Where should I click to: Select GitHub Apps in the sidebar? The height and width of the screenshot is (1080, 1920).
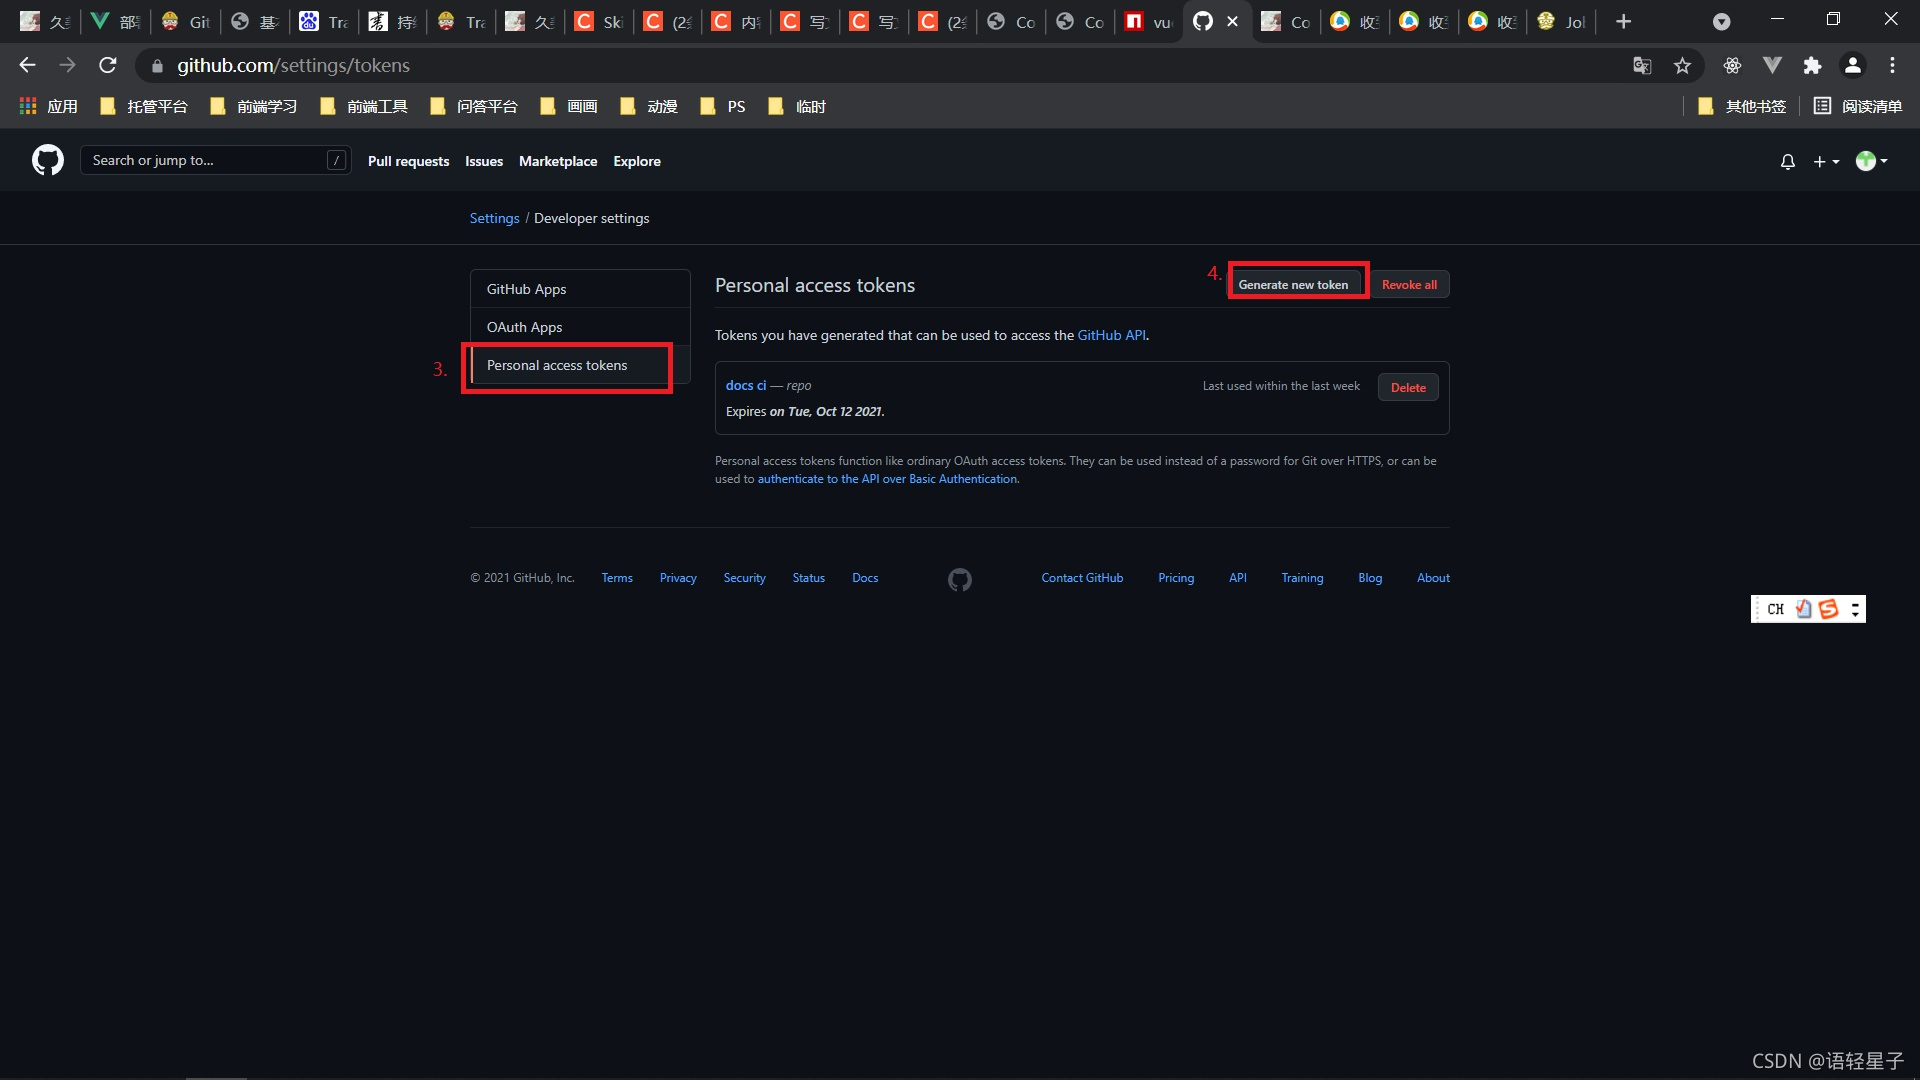(526, 289)
